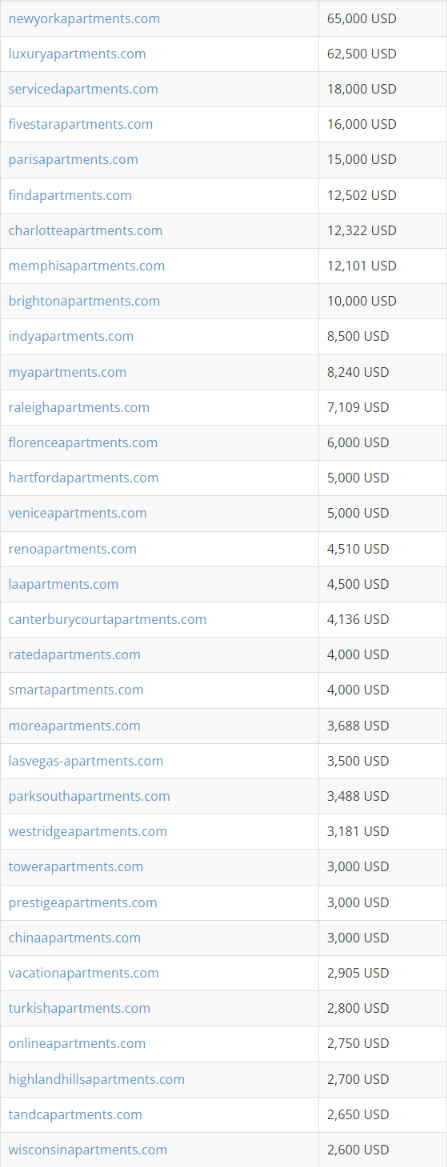Open turkishapartments.com link

[80, 1008]
